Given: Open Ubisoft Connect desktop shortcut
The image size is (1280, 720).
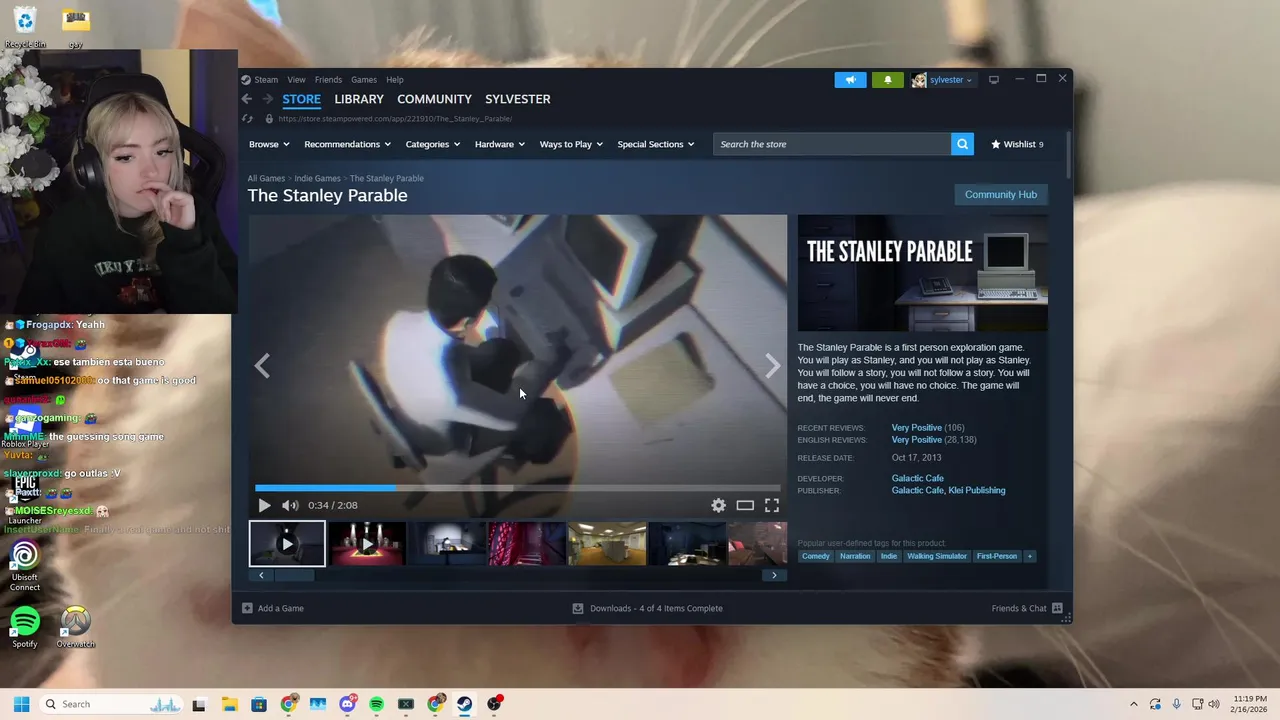Looking at the screenshot, I should tap(25, 565).
